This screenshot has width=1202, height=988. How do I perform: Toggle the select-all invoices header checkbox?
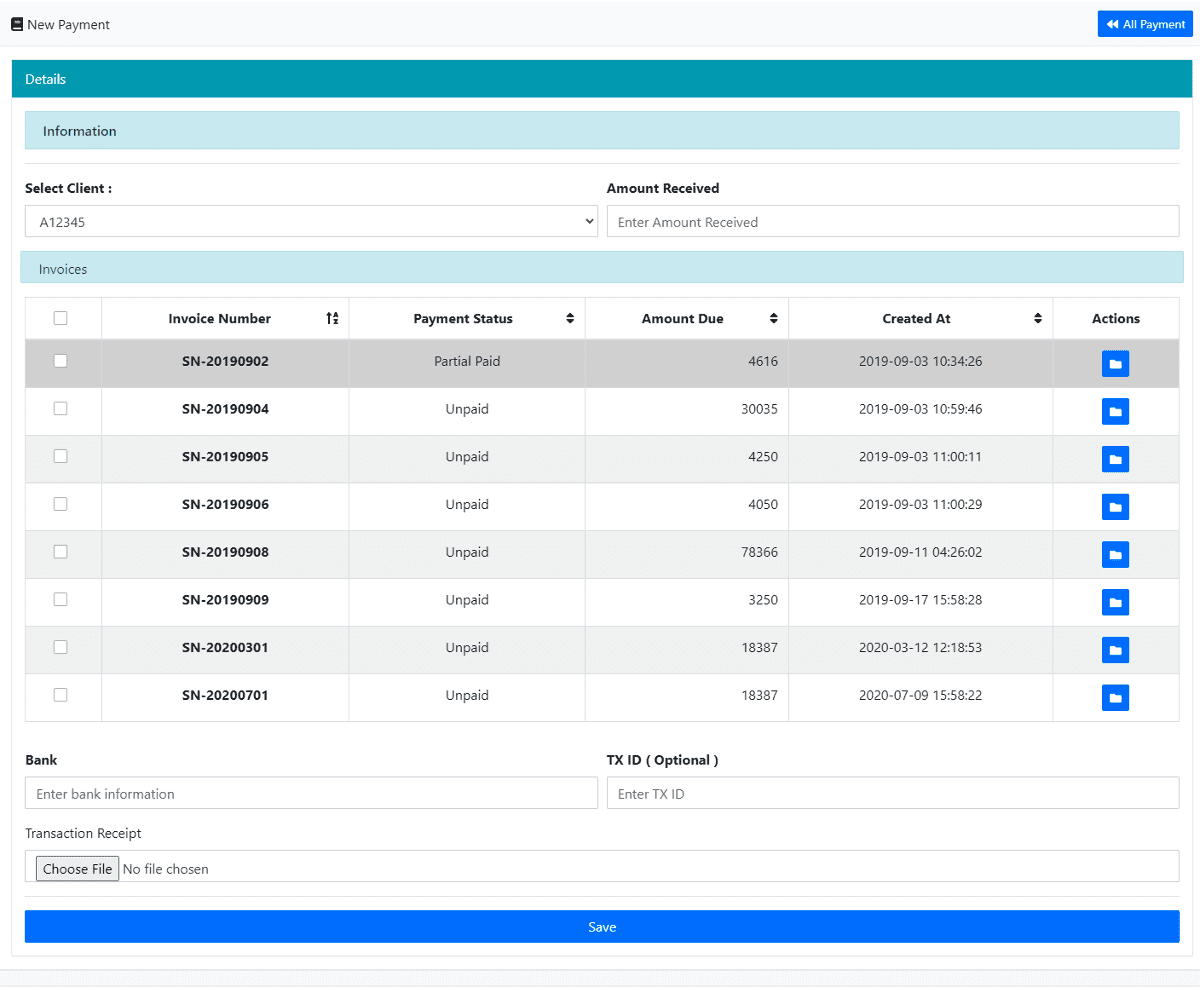coord(61,318)
